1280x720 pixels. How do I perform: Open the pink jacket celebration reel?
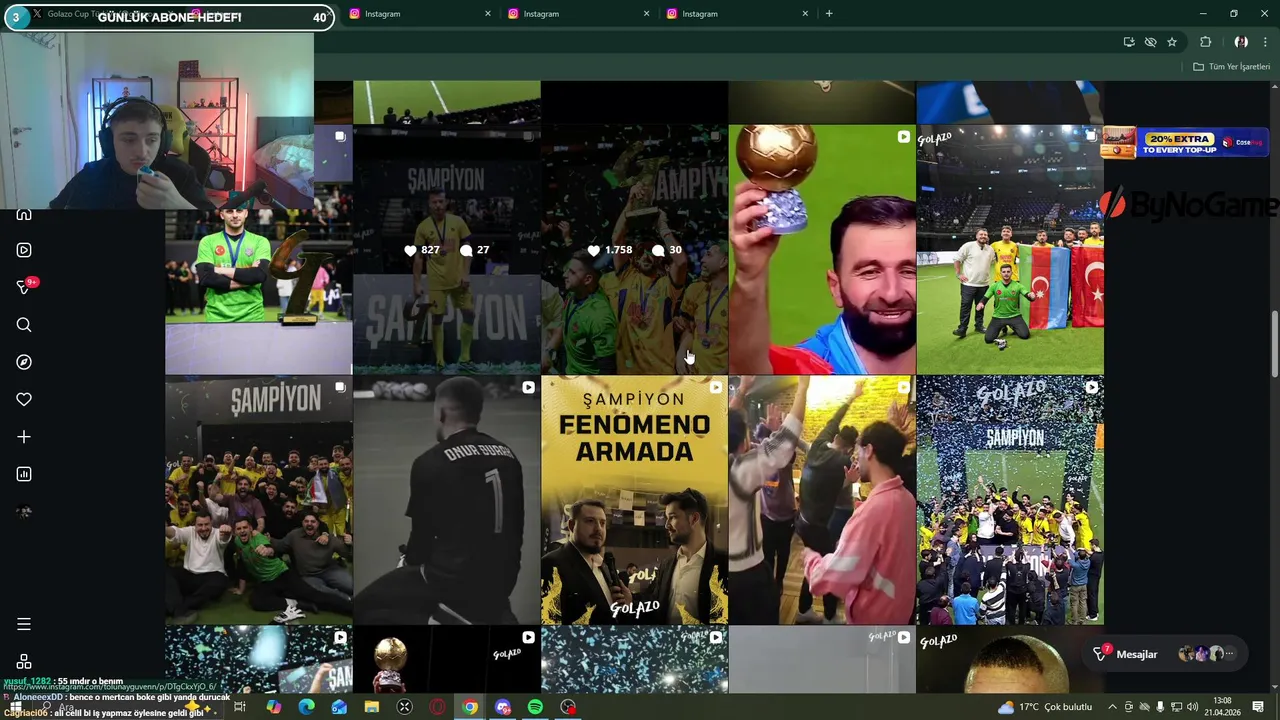click(x=822, y=500)
